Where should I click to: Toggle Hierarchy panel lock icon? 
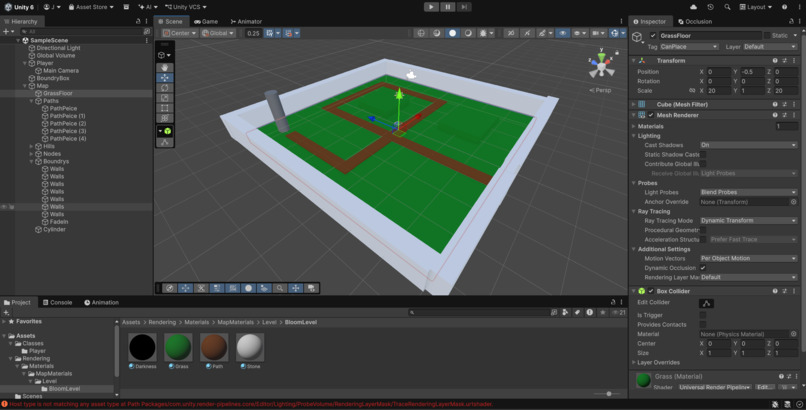[138, 21]
